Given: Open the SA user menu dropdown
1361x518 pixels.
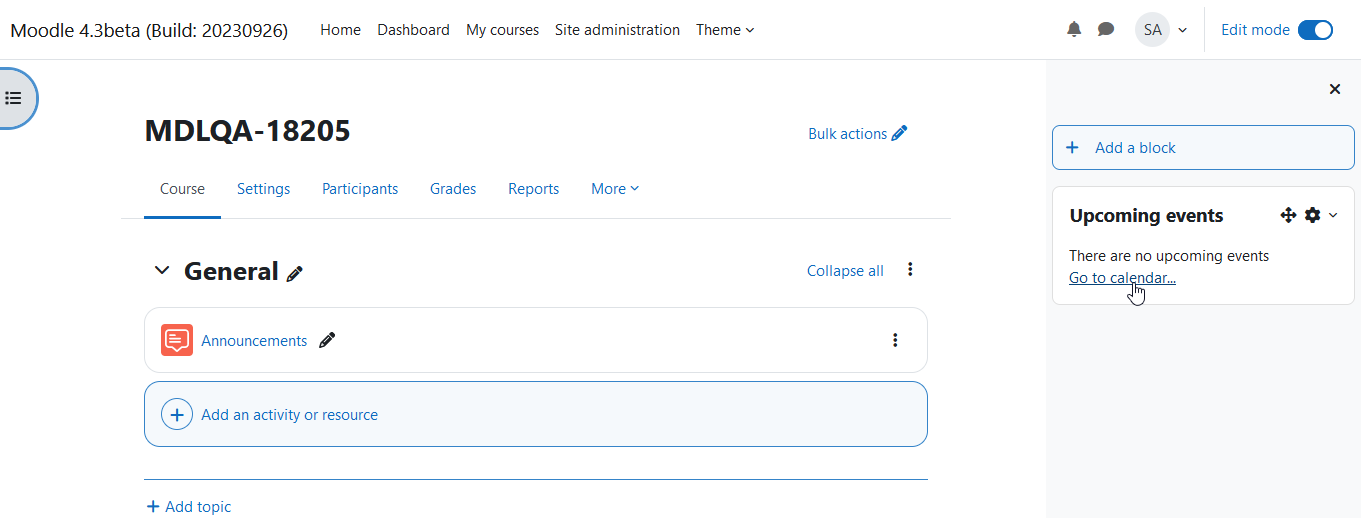Looking at the screenshot, I should [x=1161, y=30].
